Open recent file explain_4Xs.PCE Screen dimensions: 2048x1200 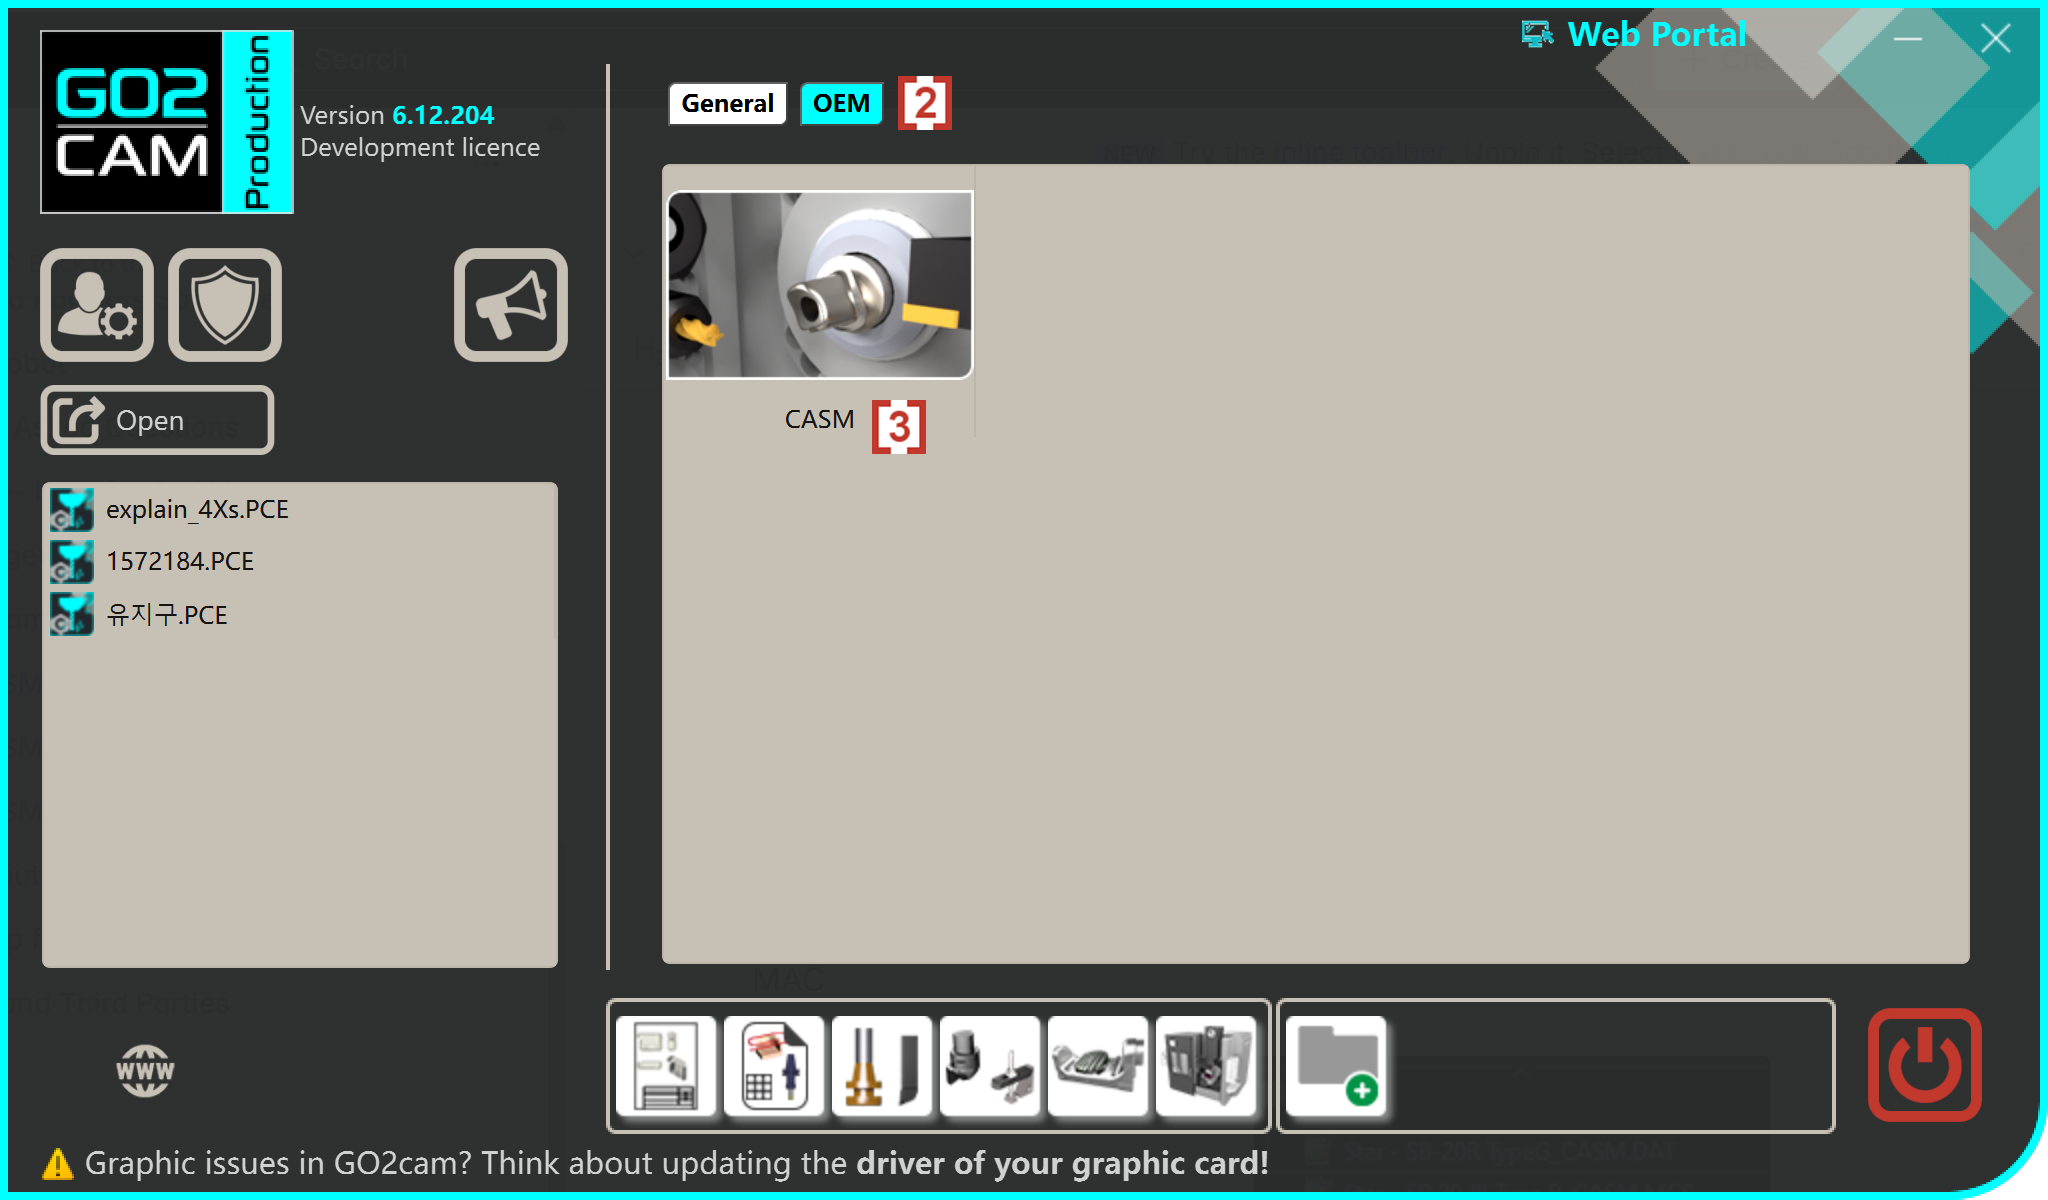point(197,510)
